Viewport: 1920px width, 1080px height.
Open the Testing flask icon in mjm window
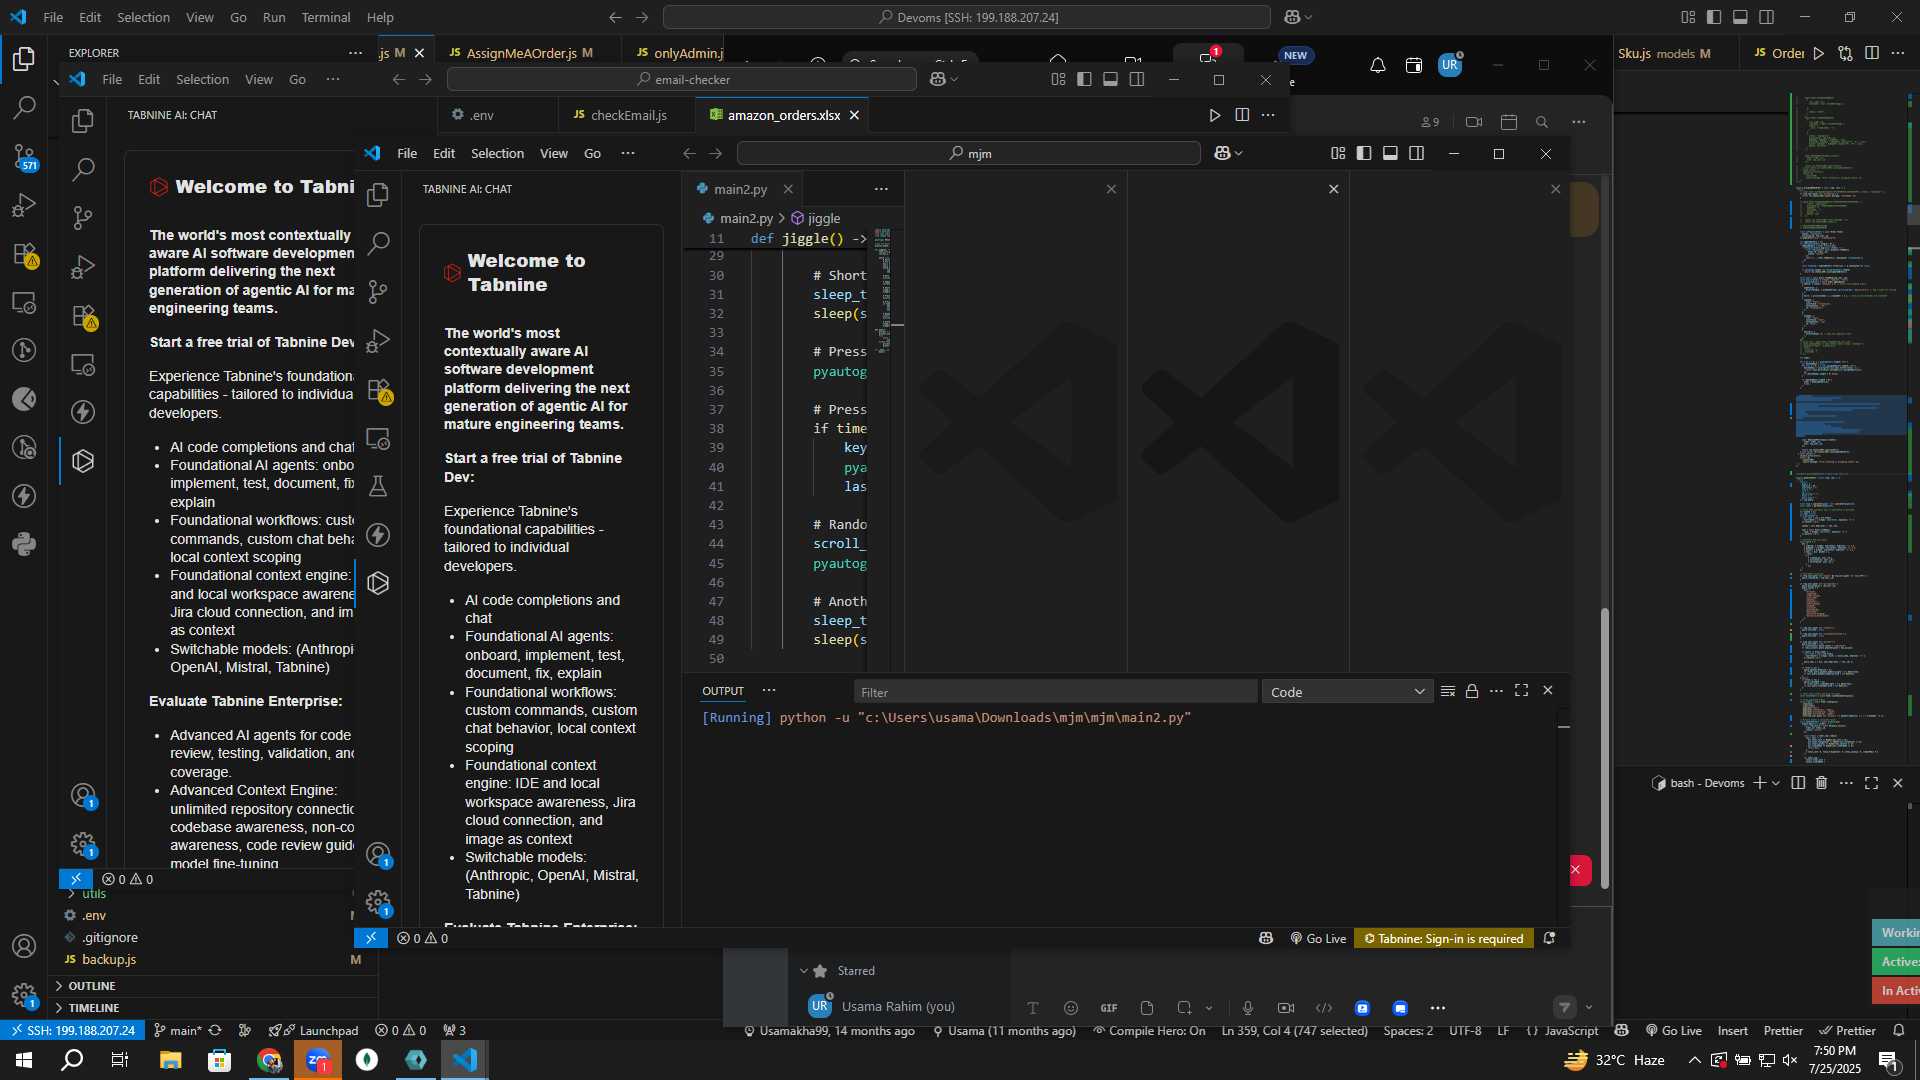pos(378,486)
